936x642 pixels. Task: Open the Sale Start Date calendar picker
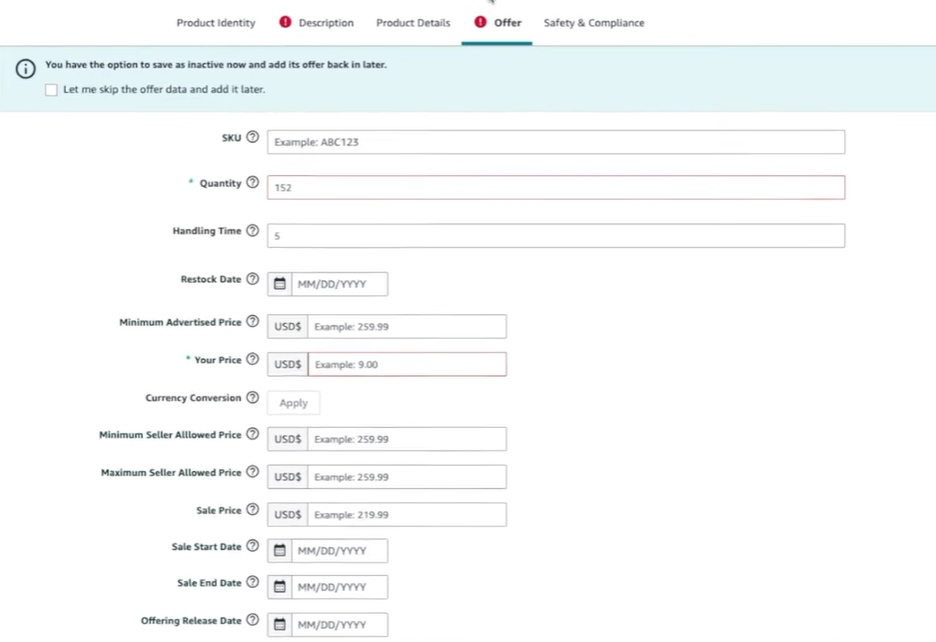click(x=279, y=551)
